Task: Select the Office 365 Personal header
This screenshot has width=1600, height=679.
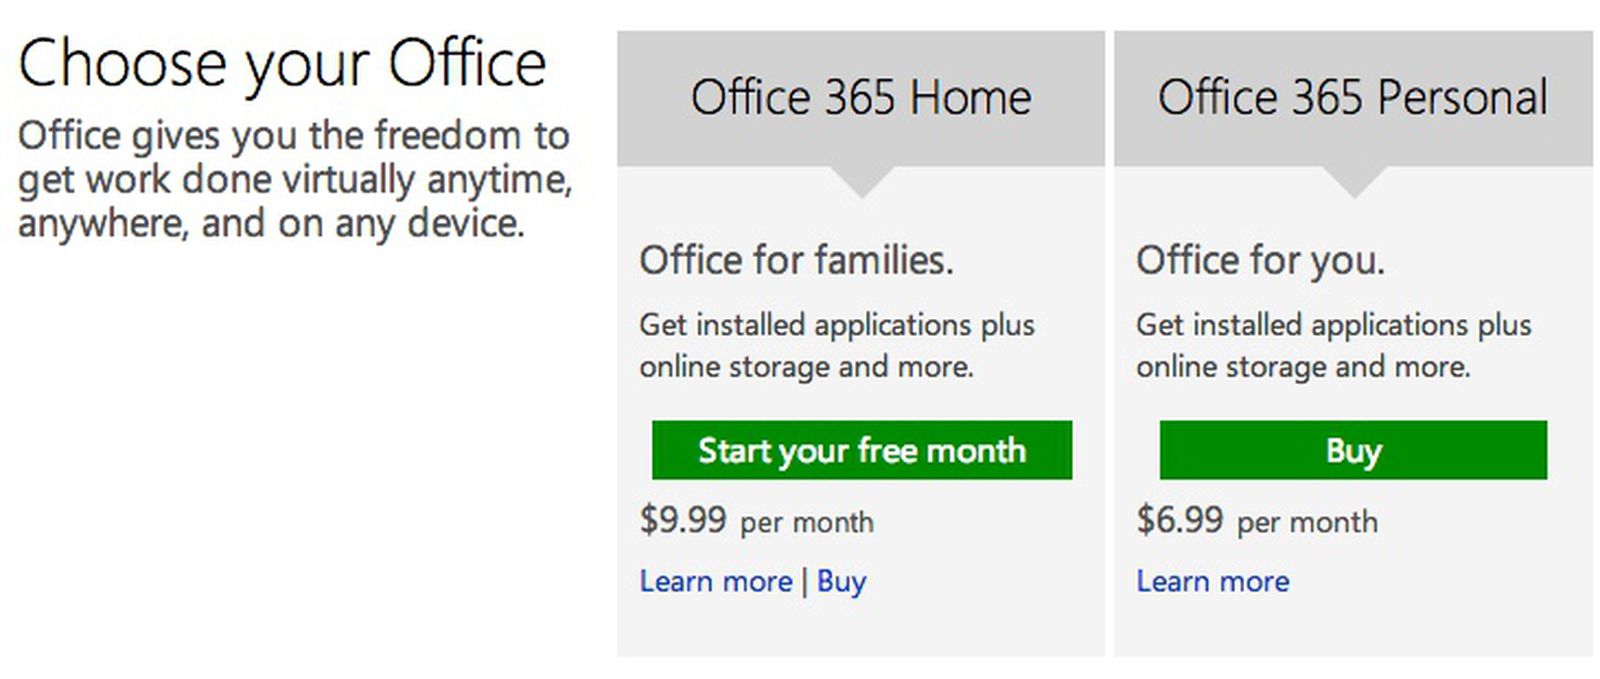Action: (1352, 97)
